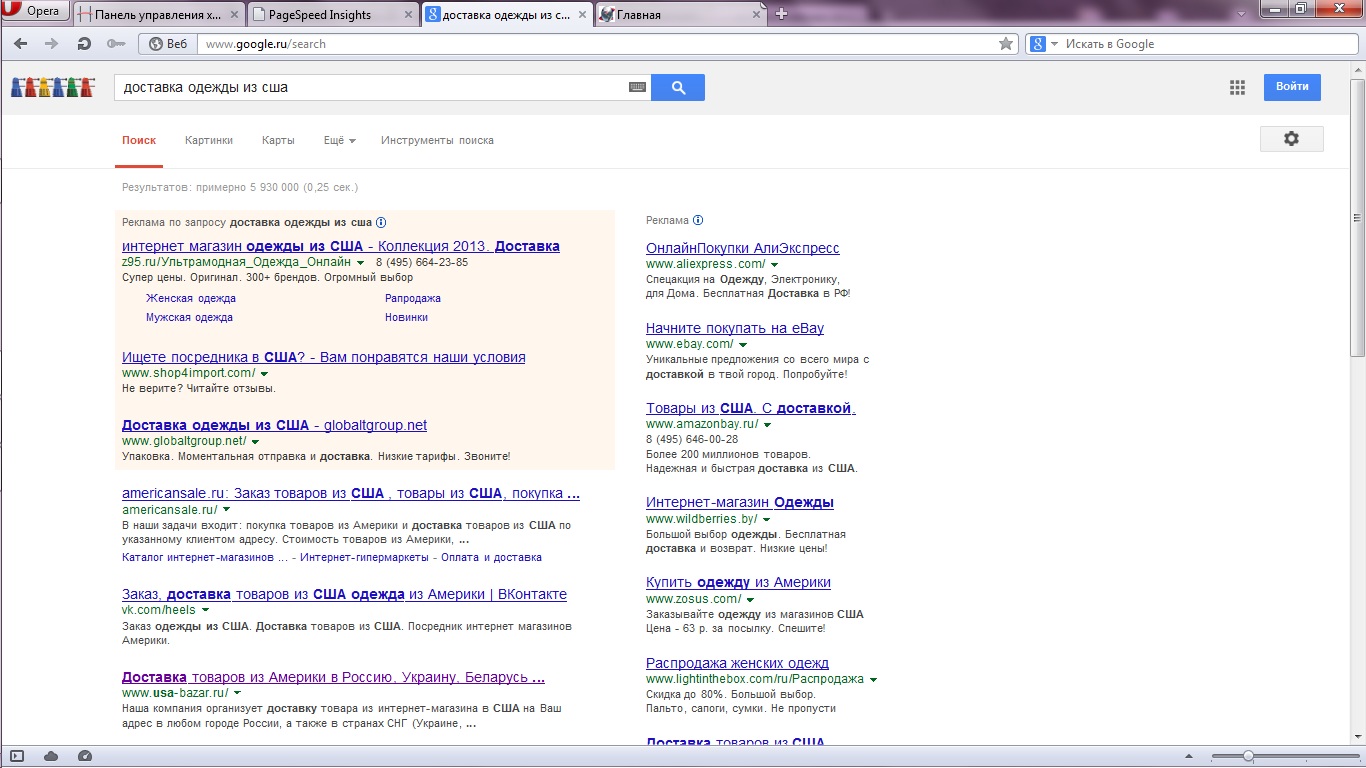
Task: Select the Картинки search tab
Action: point(209,141)
